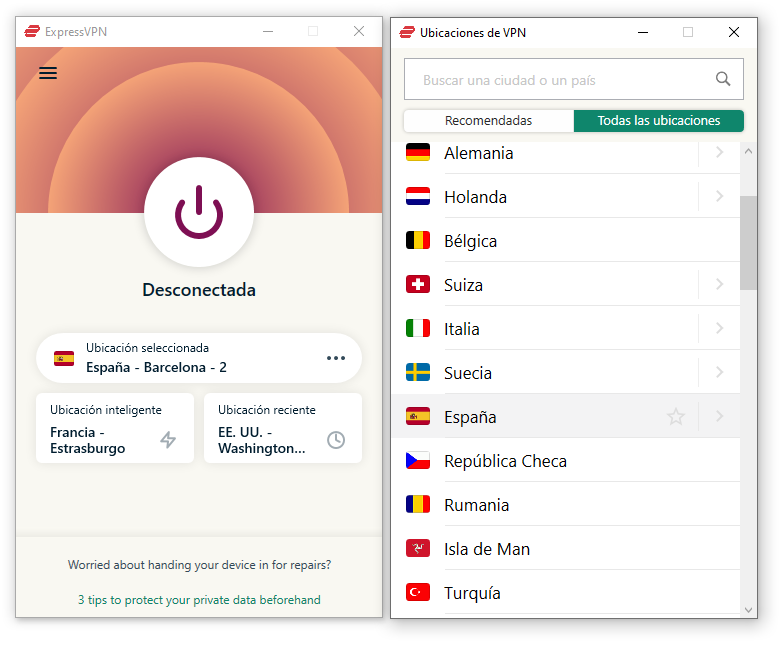
Task: Click the Netherlands flag icon
Action: tap(418, 196)
